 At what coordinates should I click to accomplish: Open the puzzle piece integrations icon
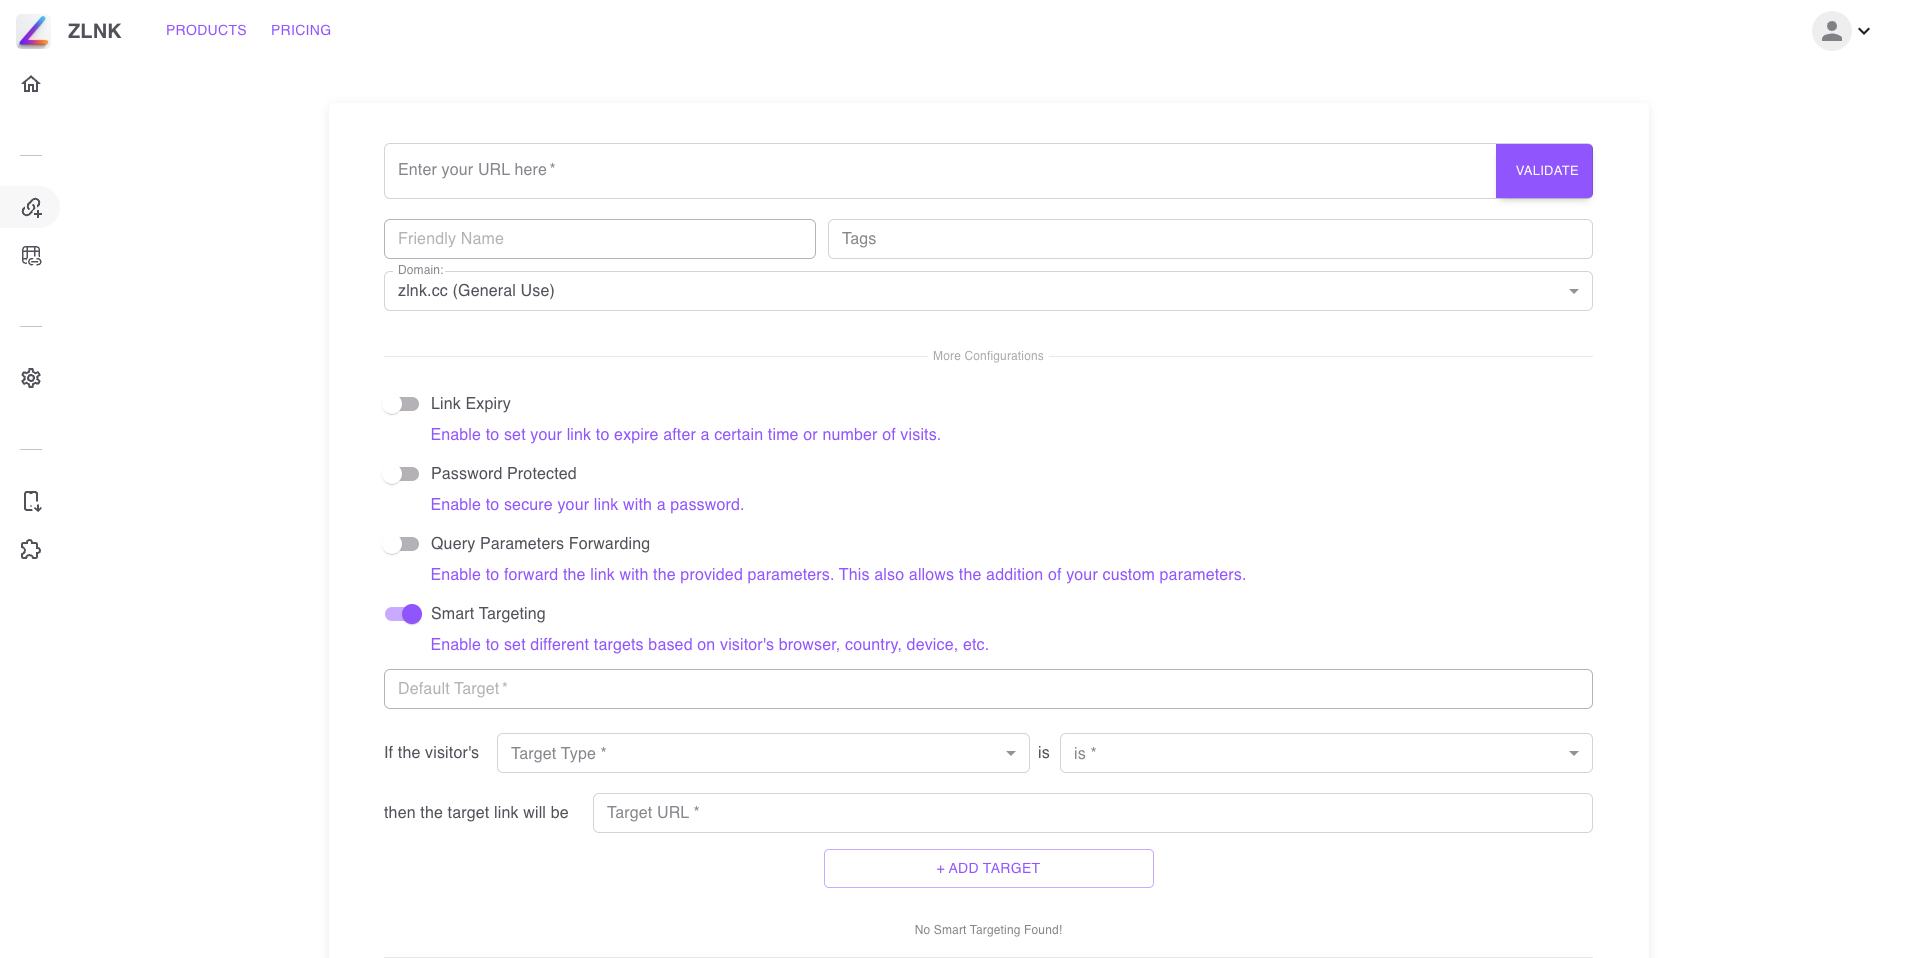click(x=31, y=549)
